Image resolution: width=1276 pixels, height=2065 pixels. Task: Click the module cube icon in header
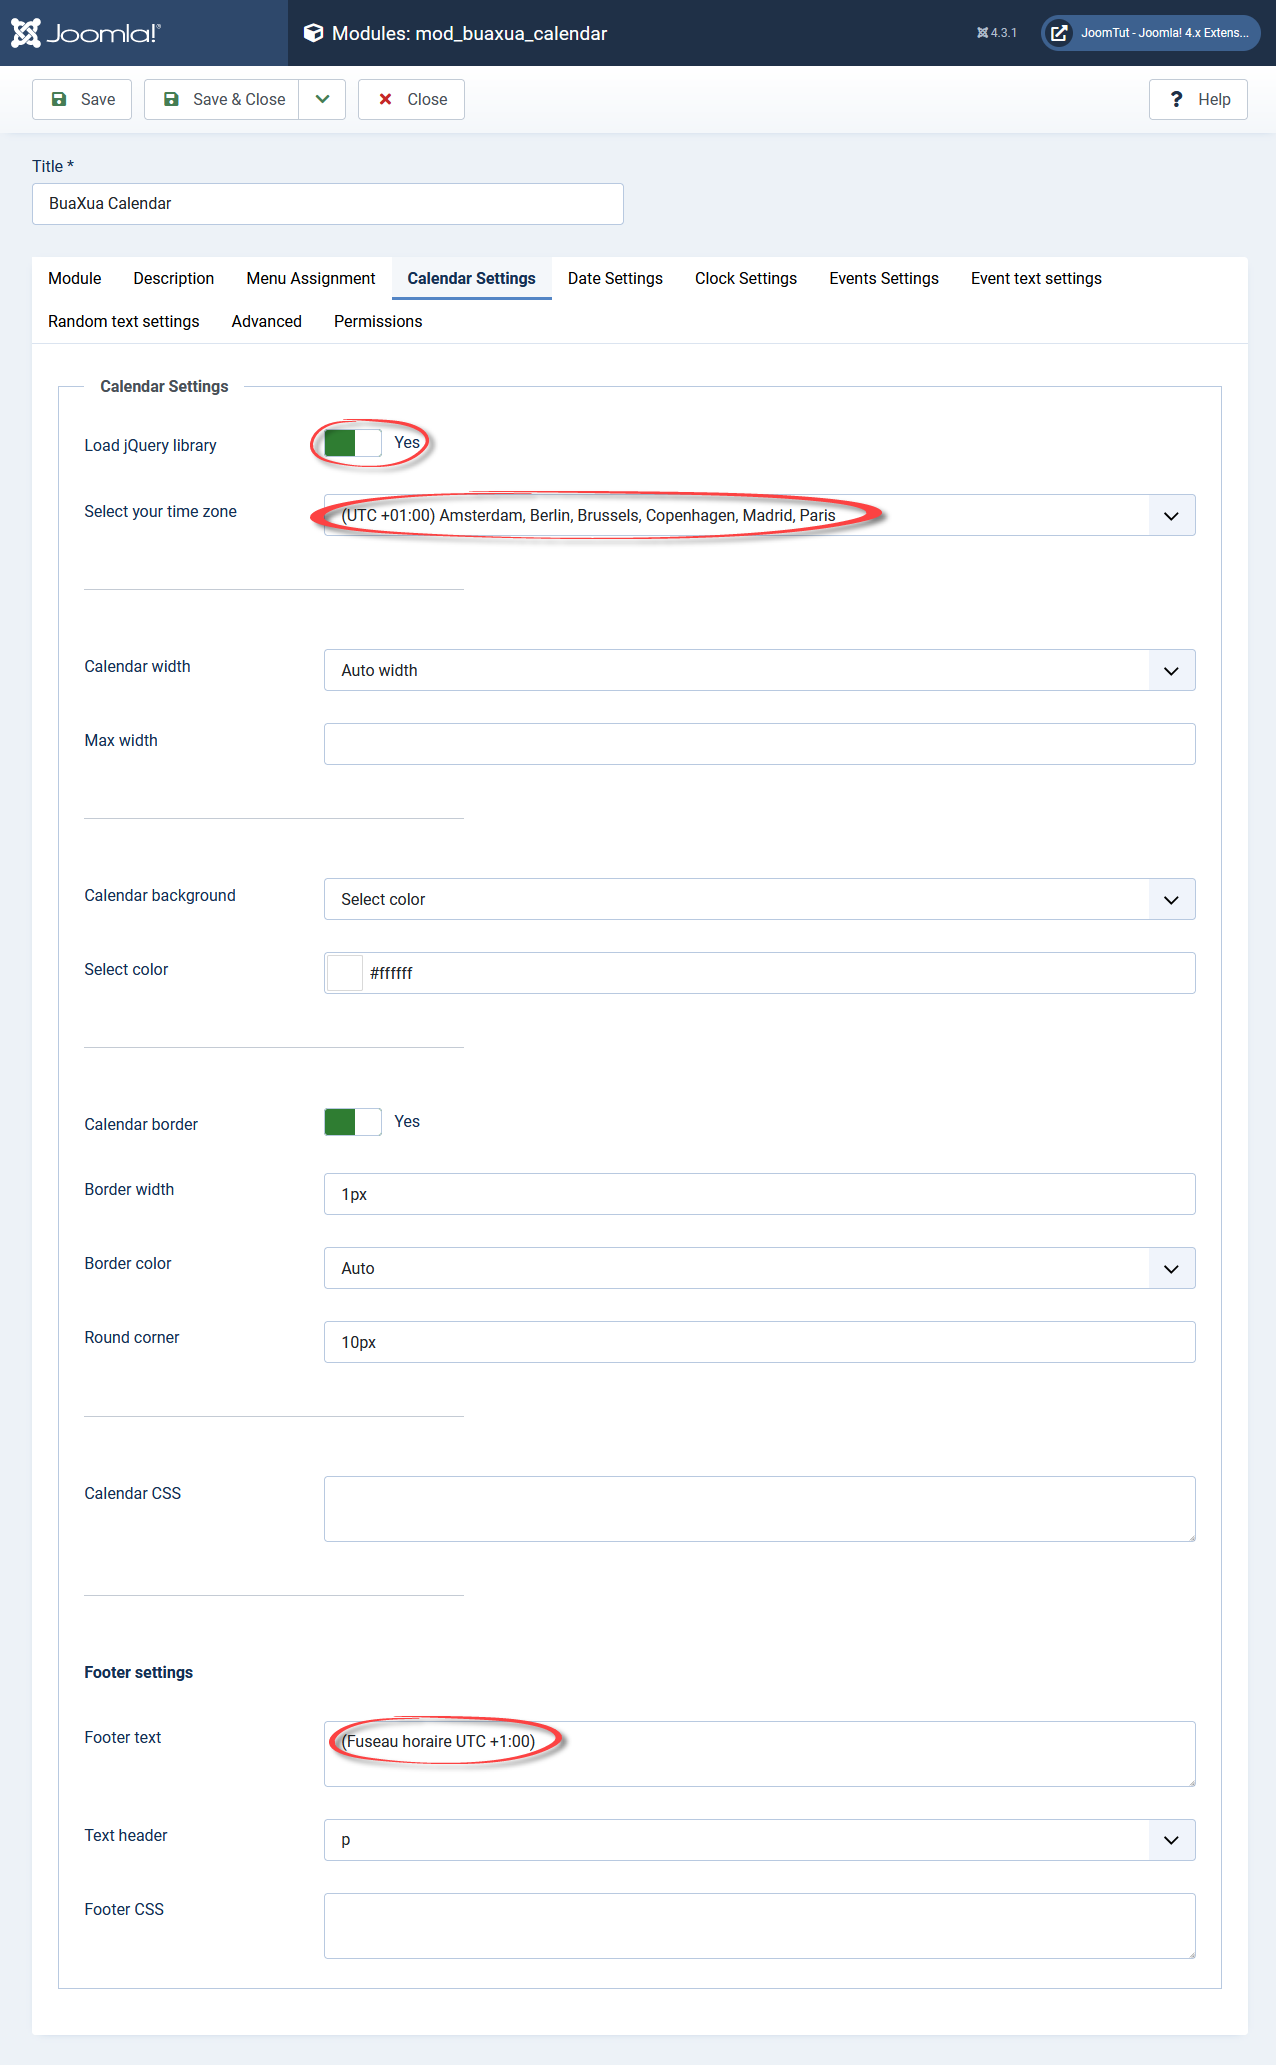pos(313,33)
